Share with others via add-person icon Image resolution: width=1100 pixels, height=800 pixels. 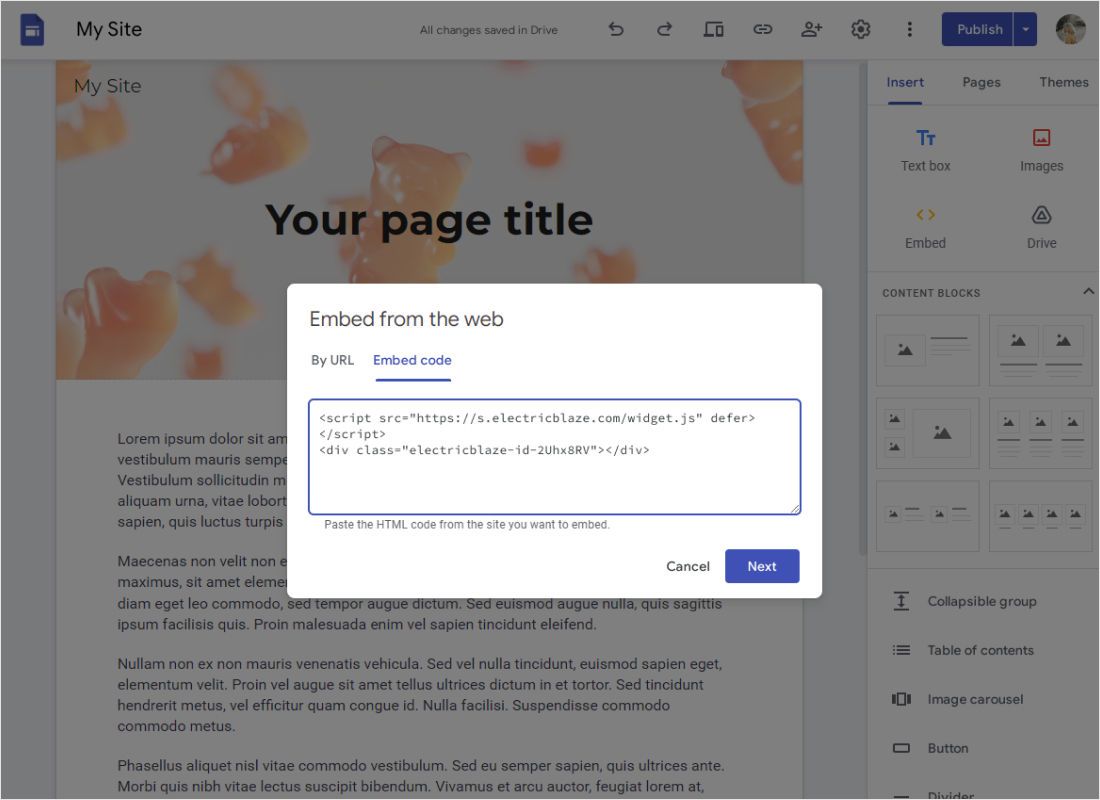click(812, 29)
